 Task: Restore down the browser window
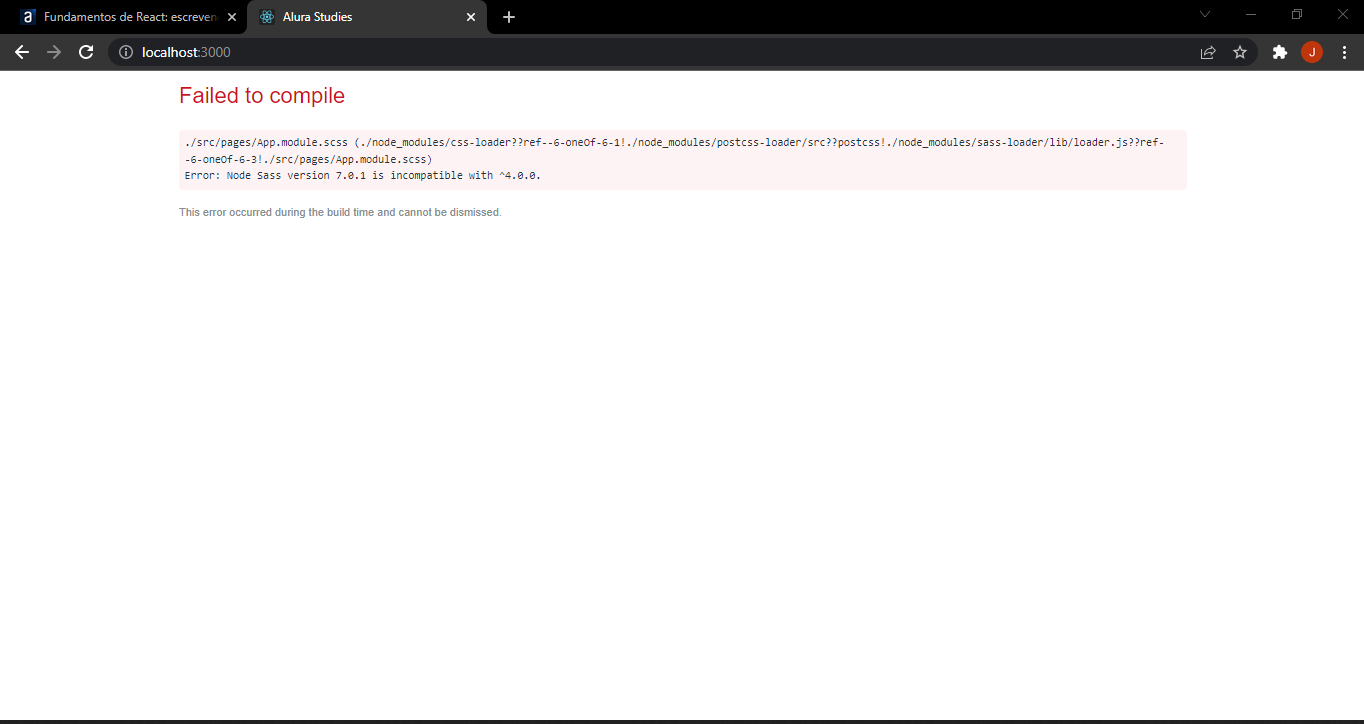tap(1297, 14)
